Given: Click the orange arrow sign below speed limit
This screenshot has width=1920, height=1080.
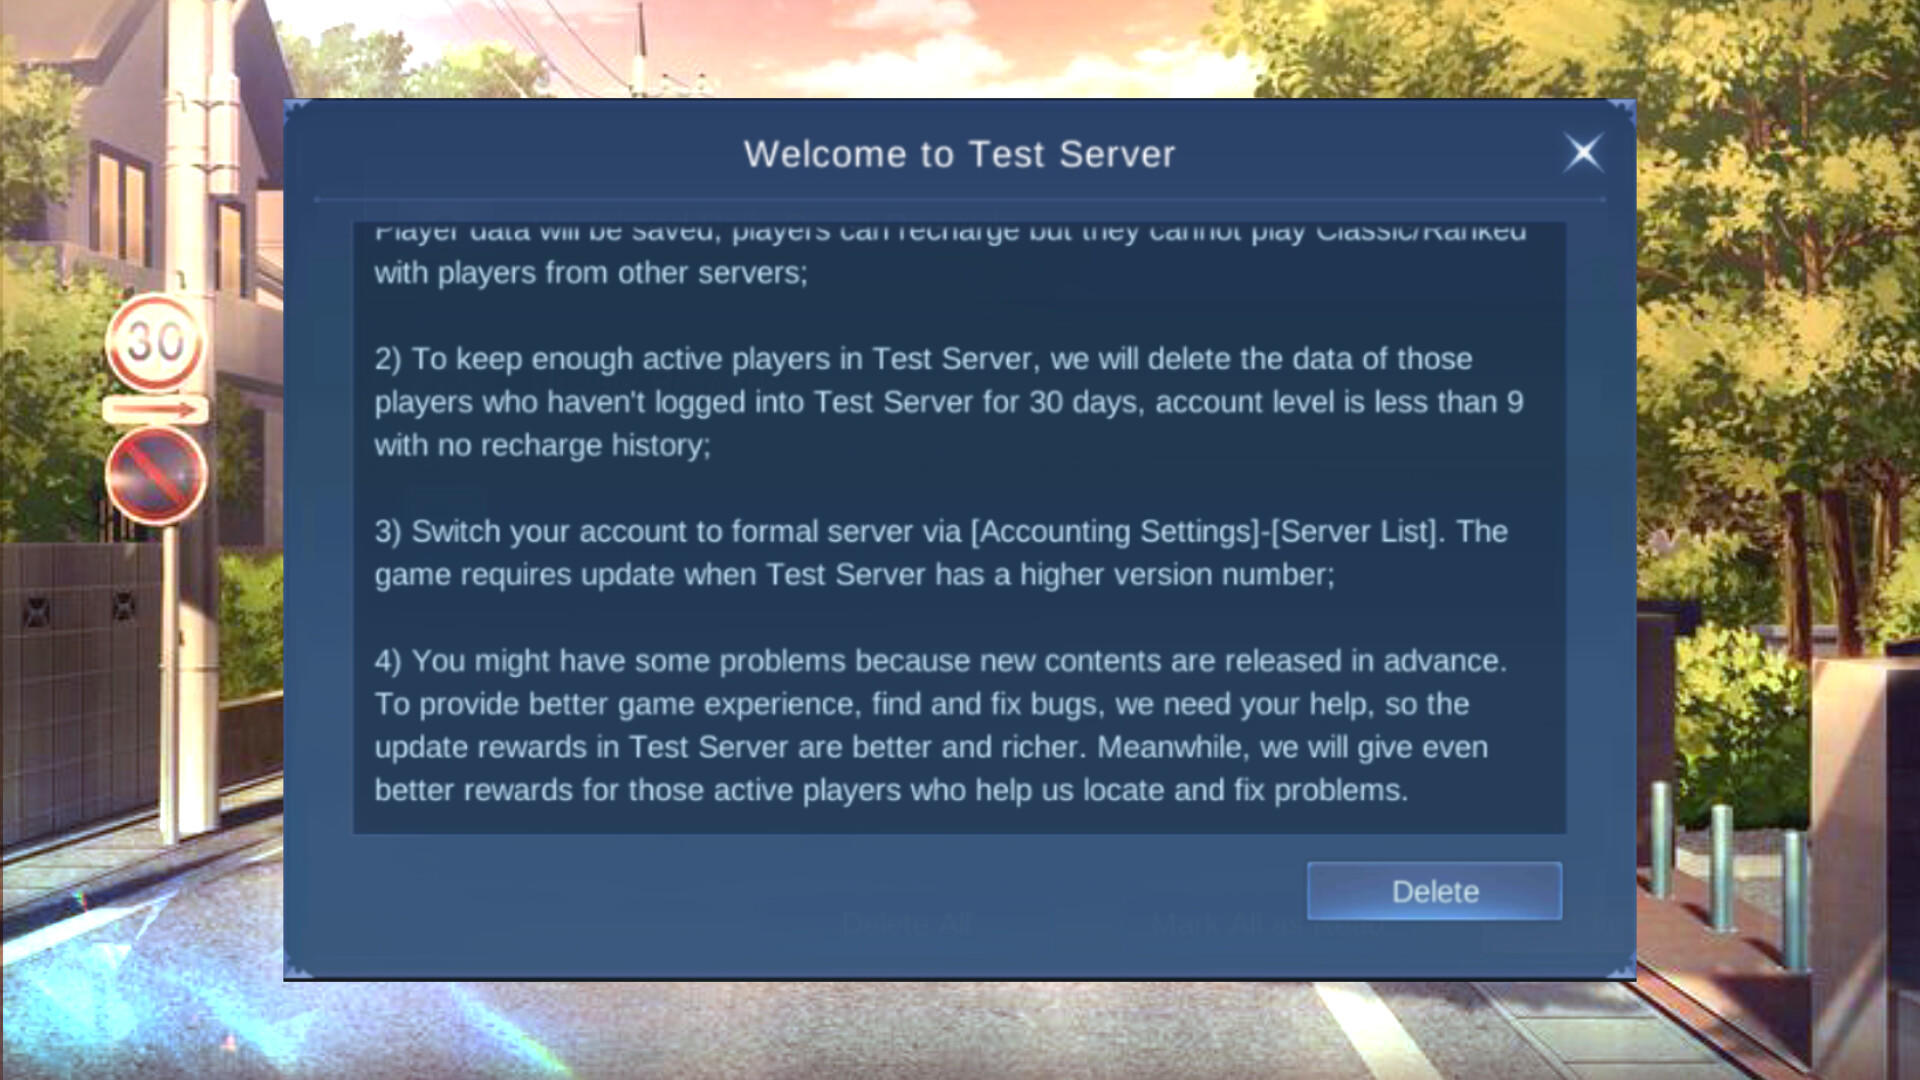Looking at the screenshot, I should coord(155,409).
